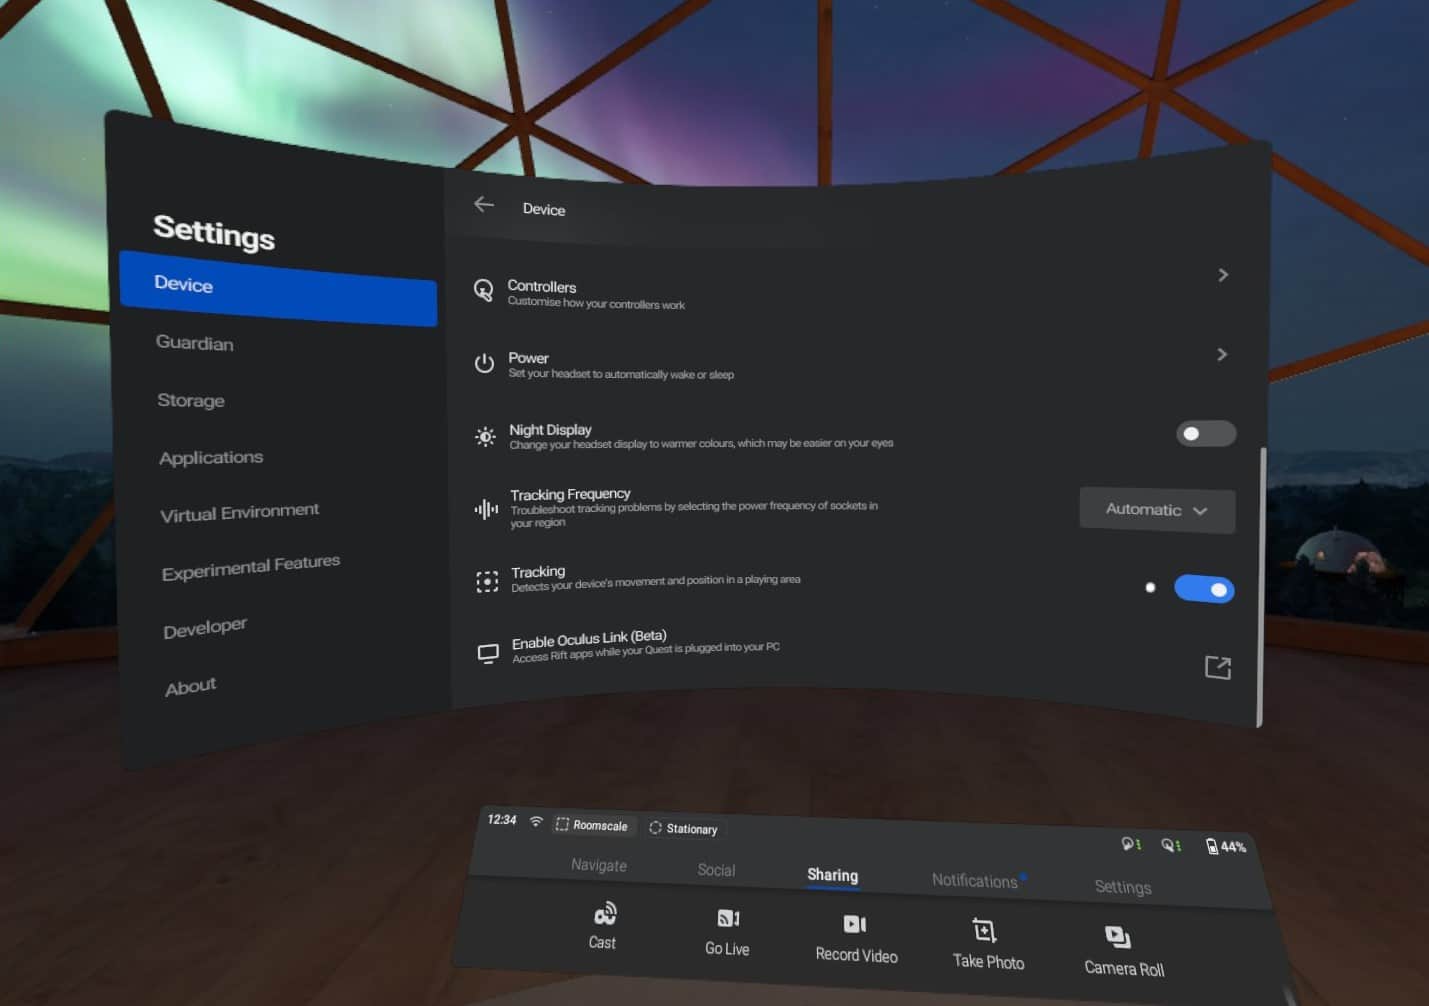Click the Go Live icon
Viewport: 1429px width, 1006px height.
(727, 919)
